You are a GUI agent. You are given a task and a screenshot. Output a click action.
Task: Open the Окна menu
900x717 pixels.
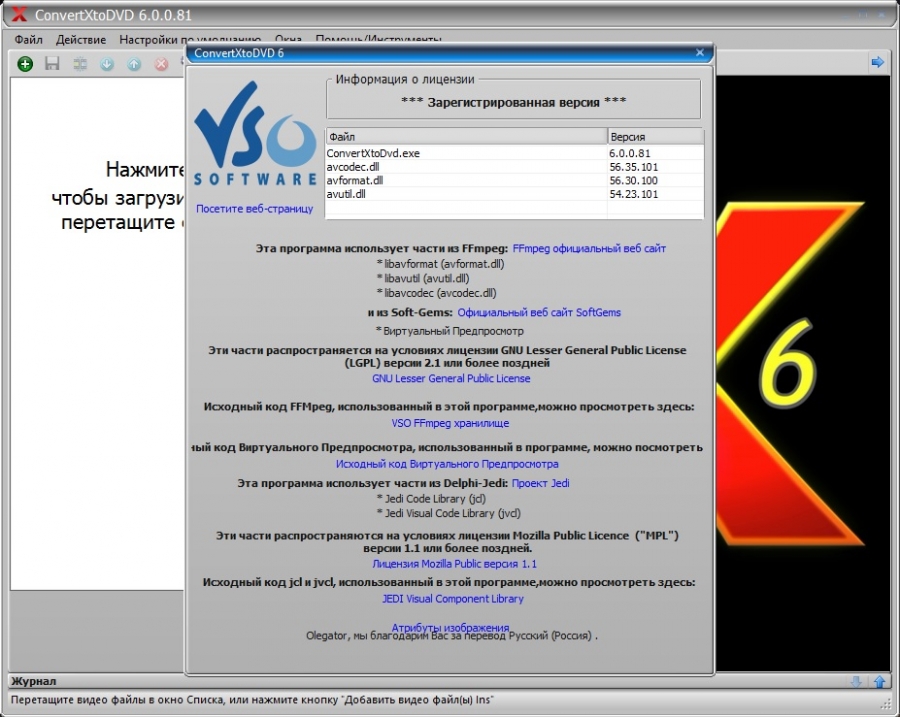[x=288, y=40]
